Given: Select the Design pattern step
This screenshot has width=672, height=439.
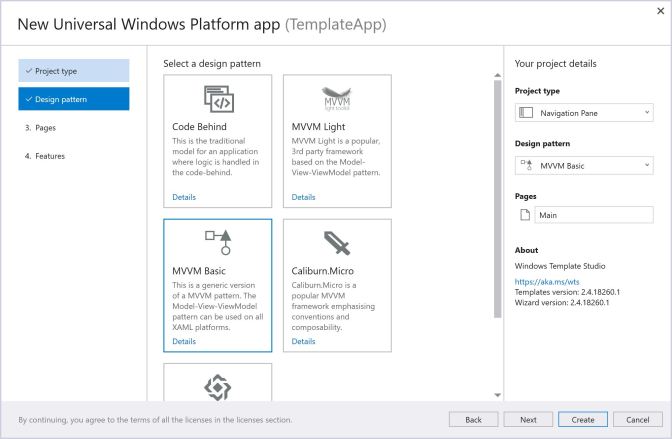Looking at the screenshot, I should coord(74,99).
